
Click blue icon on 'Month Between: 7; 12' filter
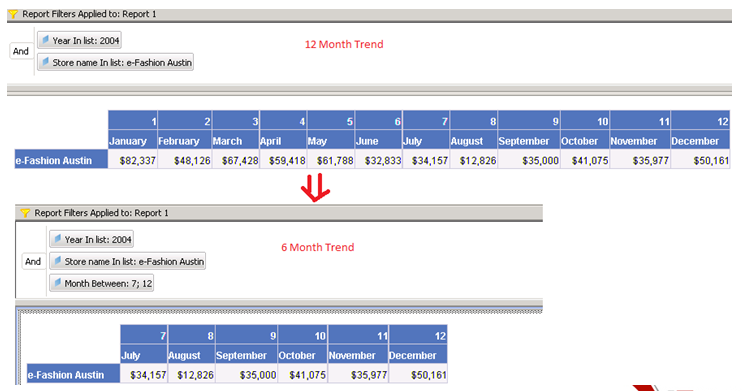[57, 283]
